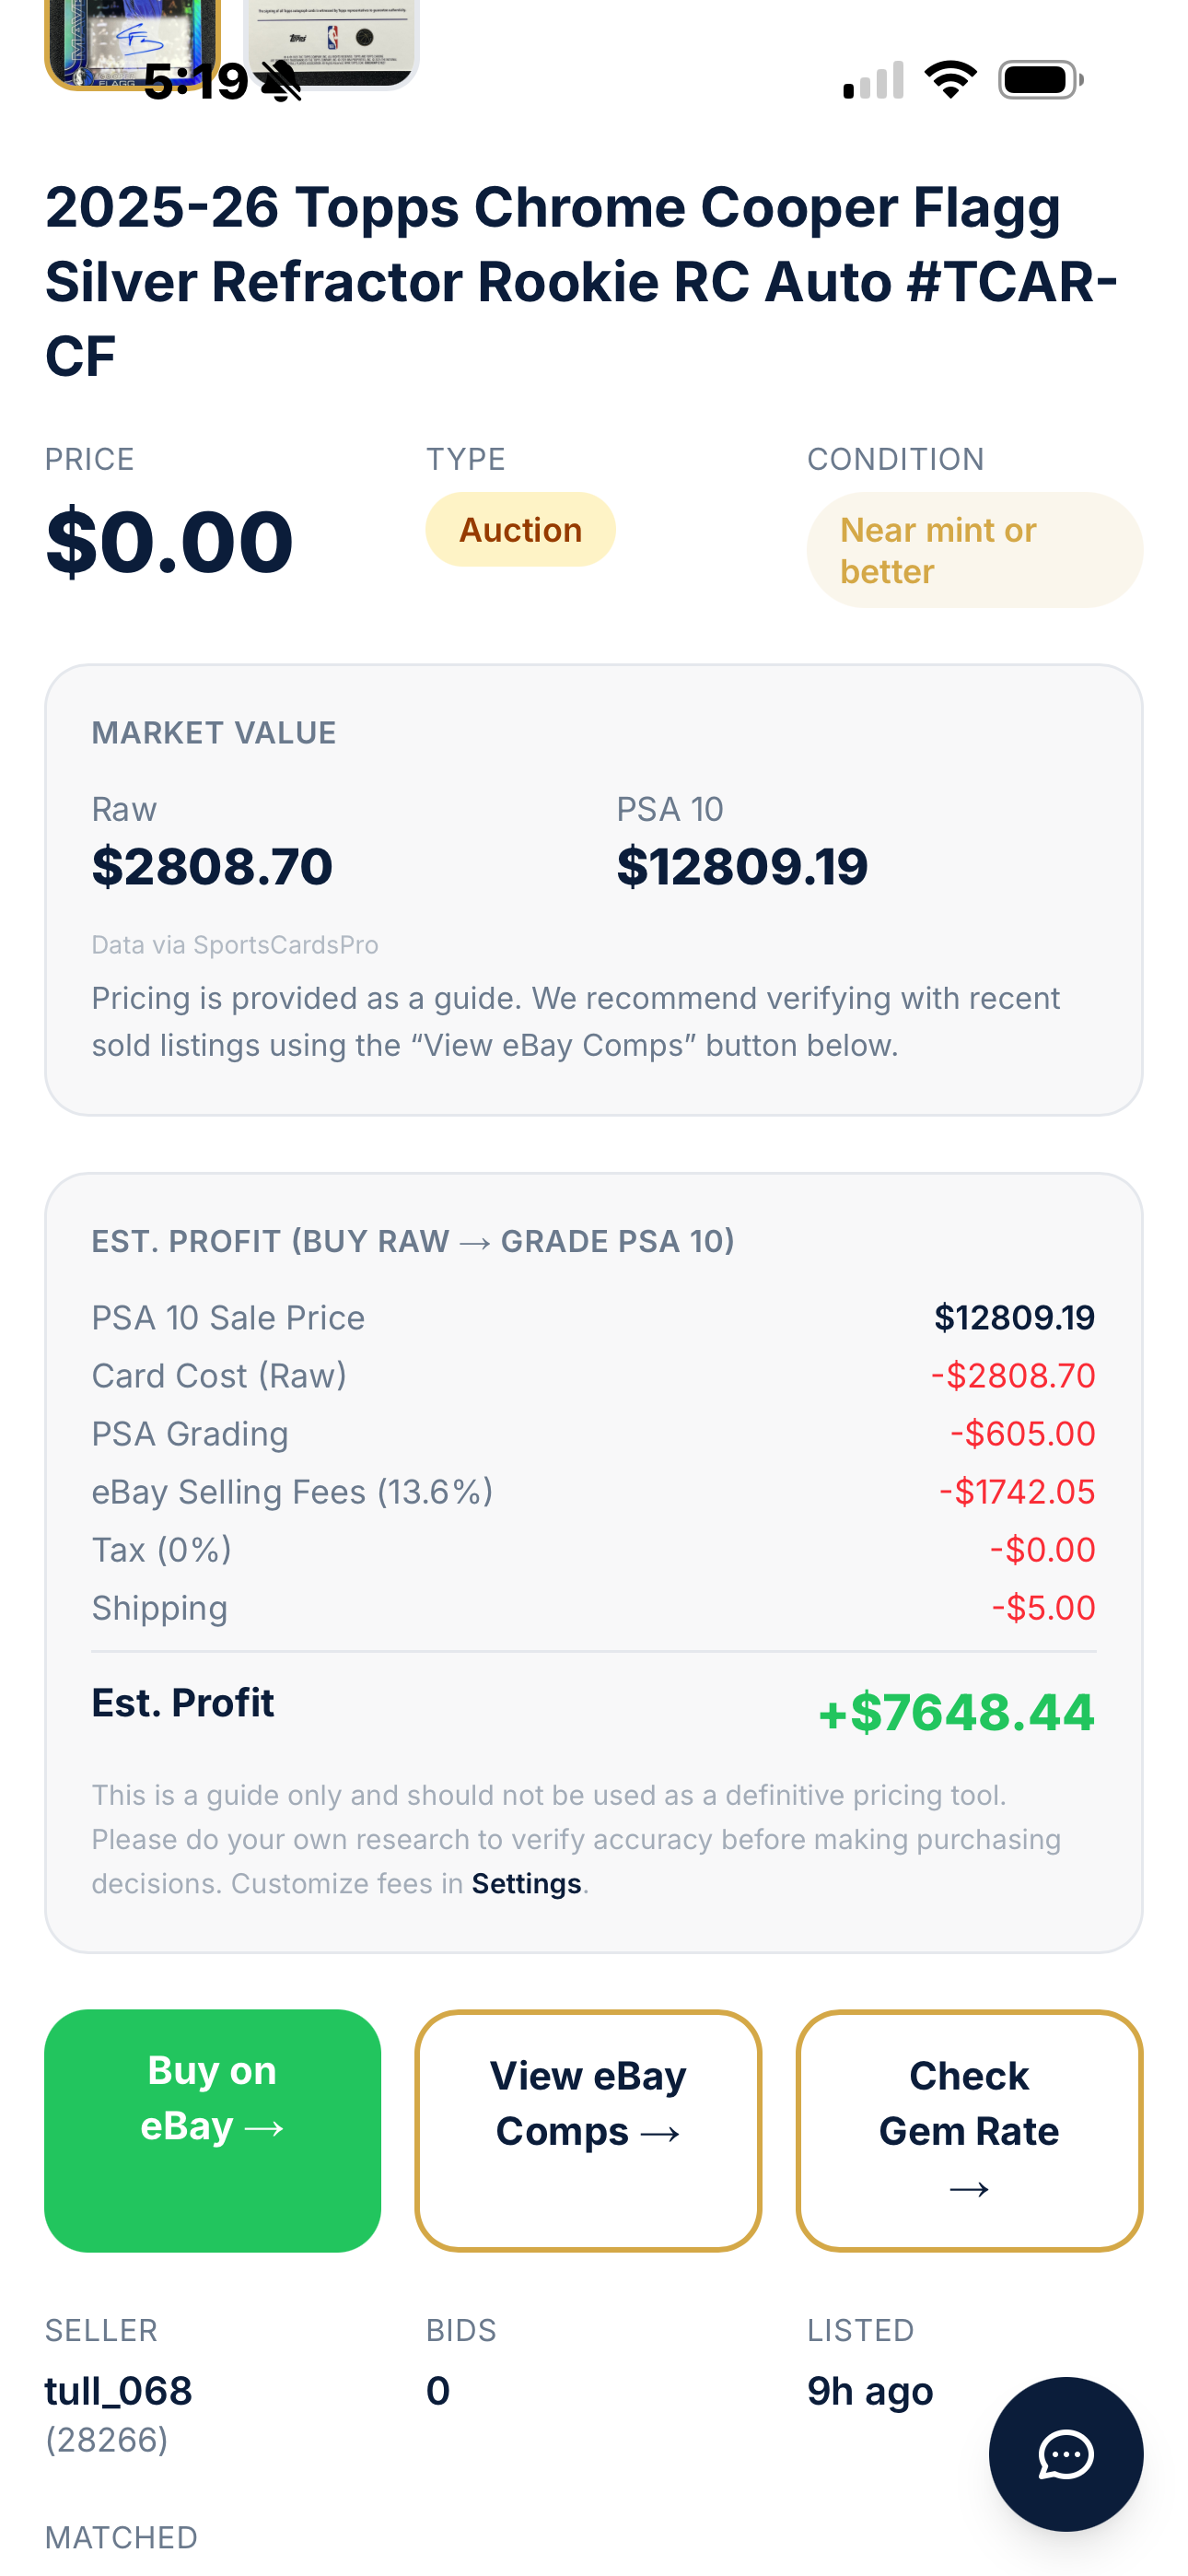Tap the PSA 10 market value $12809.19
1188x2576 pixels.
tap(742, 866)
